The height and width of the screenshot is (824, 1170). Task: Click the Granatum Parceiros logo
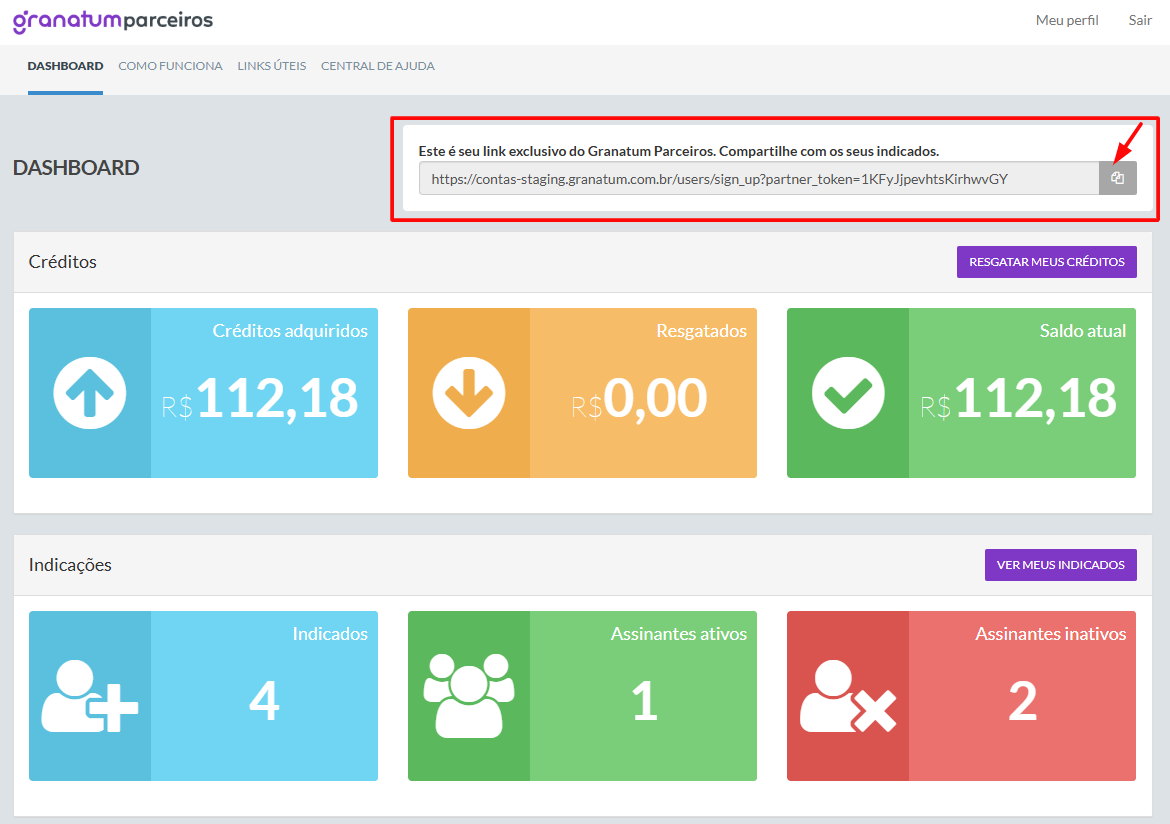pyautogui.click(x=113, y=21)
